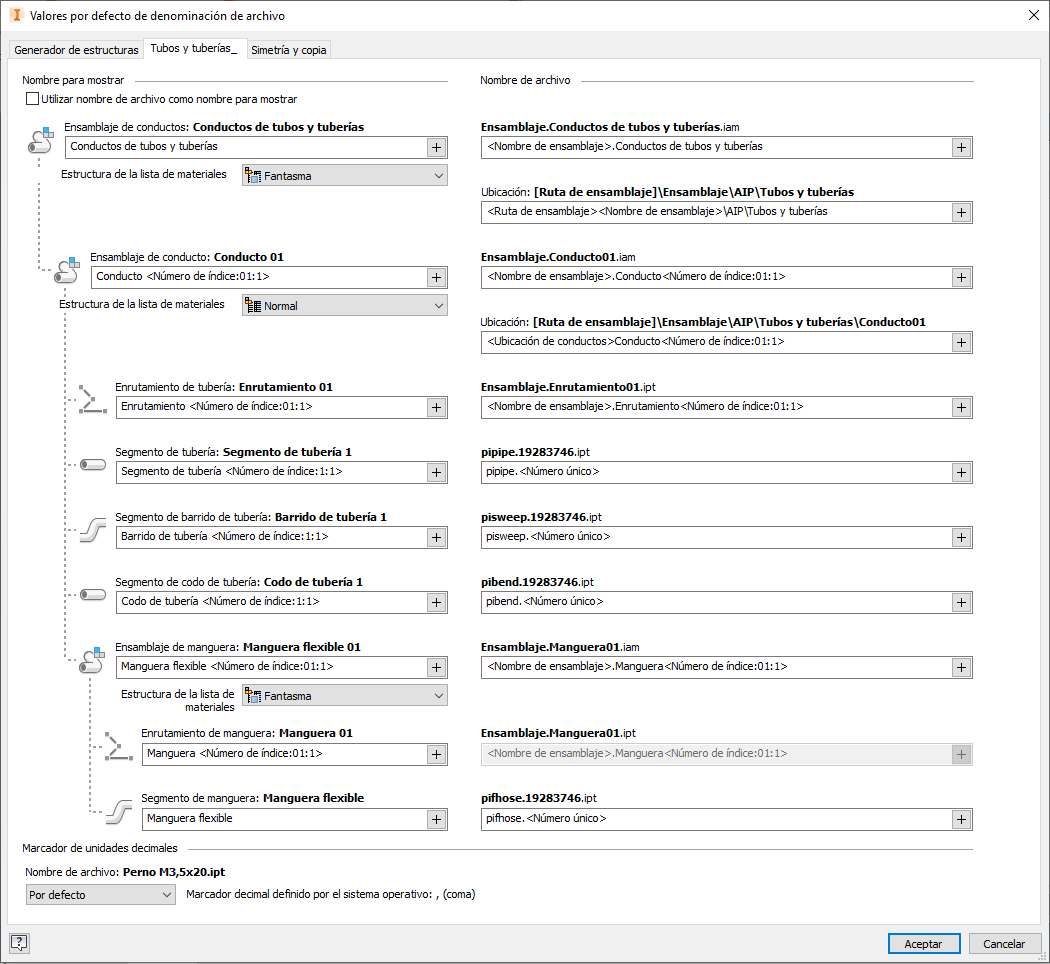Screen dimensions: 1050x964
Task: Click plus button beside pisweep file name field
Action: (961, 537)
